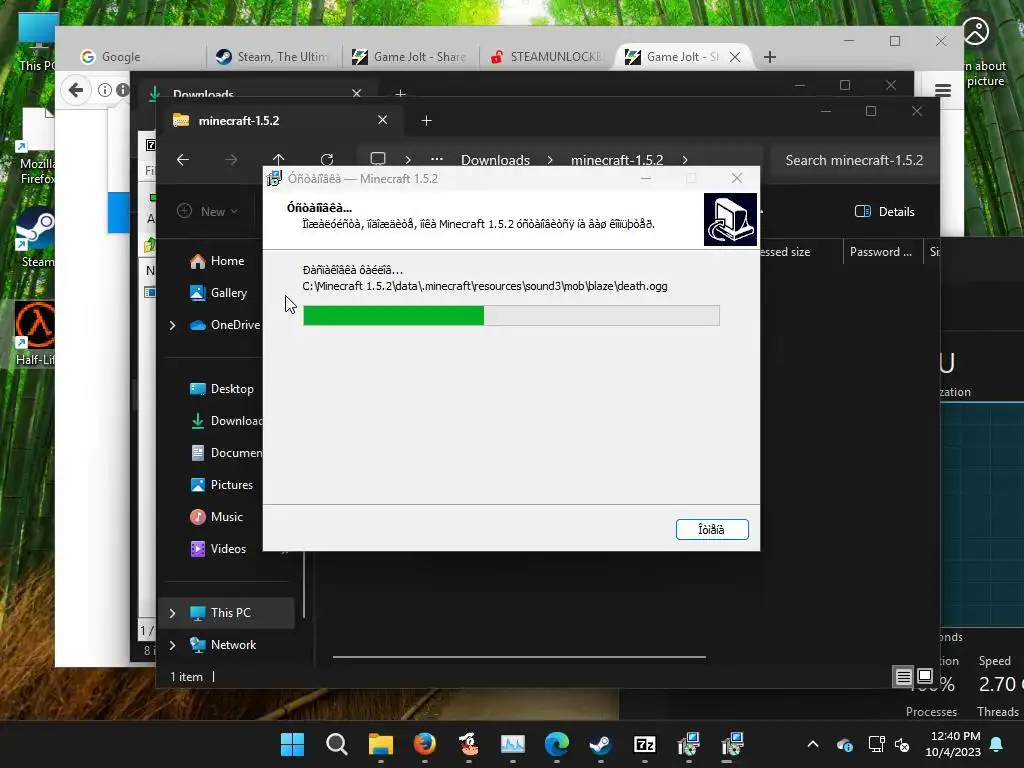The image size is (1024, 768).
Task: Refresh the minecraft-1.5.2 folder view
Action: (x=327, y=159)
